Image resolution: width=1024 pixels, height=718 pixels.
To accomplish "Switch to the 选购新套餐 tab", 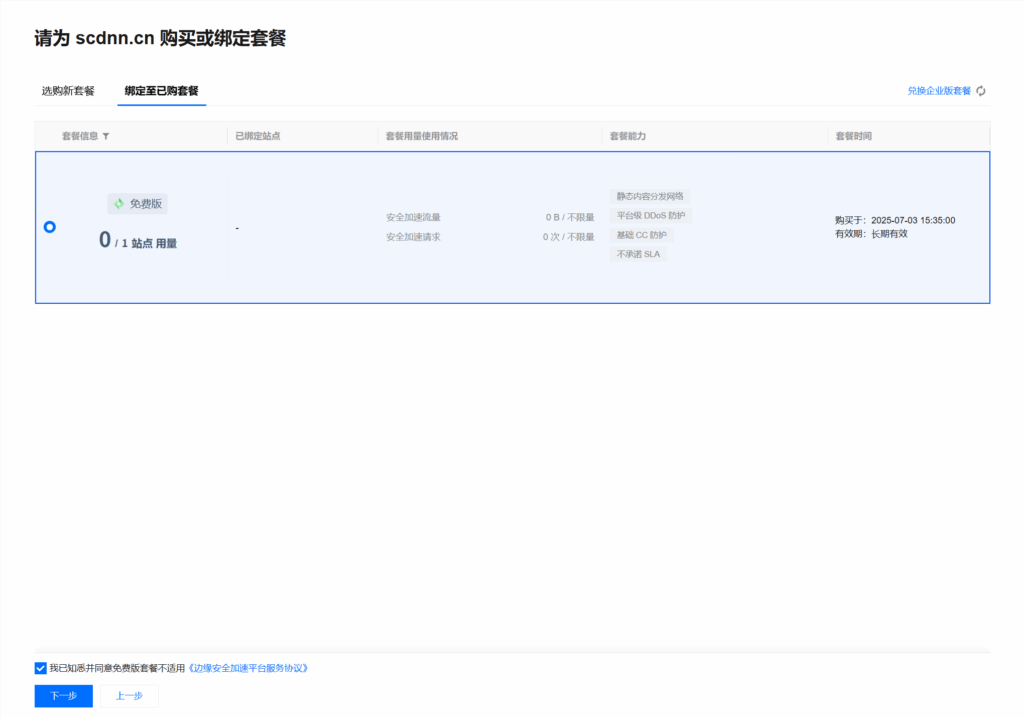I will tap(68, 91).
